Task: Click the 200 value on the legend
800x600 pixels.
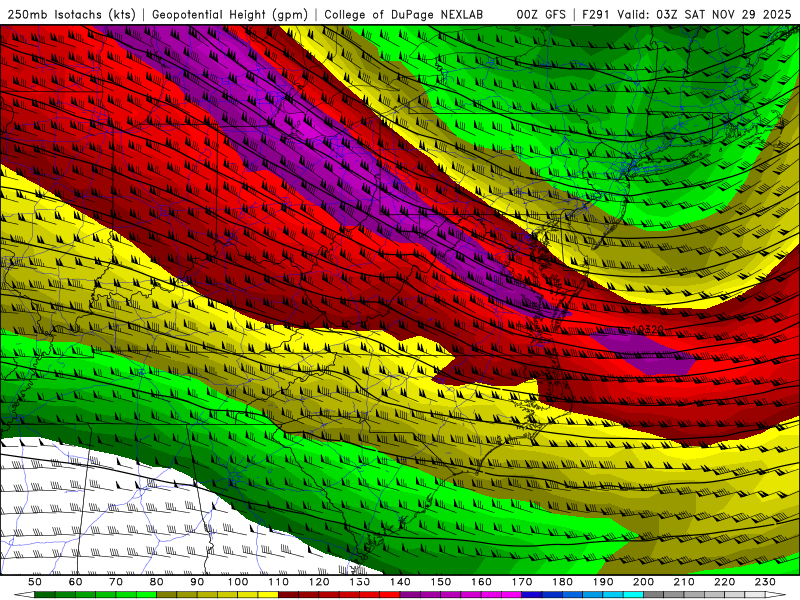Action: pyautogui.click(x=643, y=582)
